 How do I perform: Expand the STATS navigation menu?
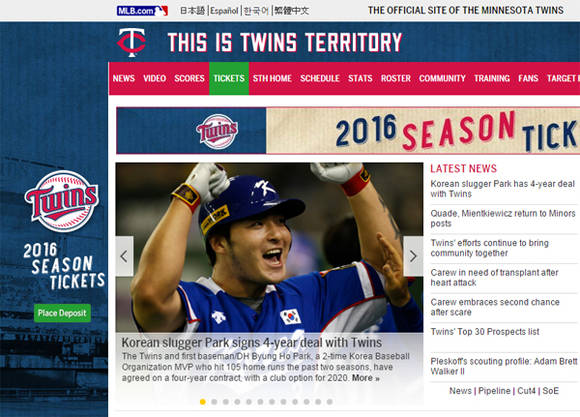[x=360, y=78]
